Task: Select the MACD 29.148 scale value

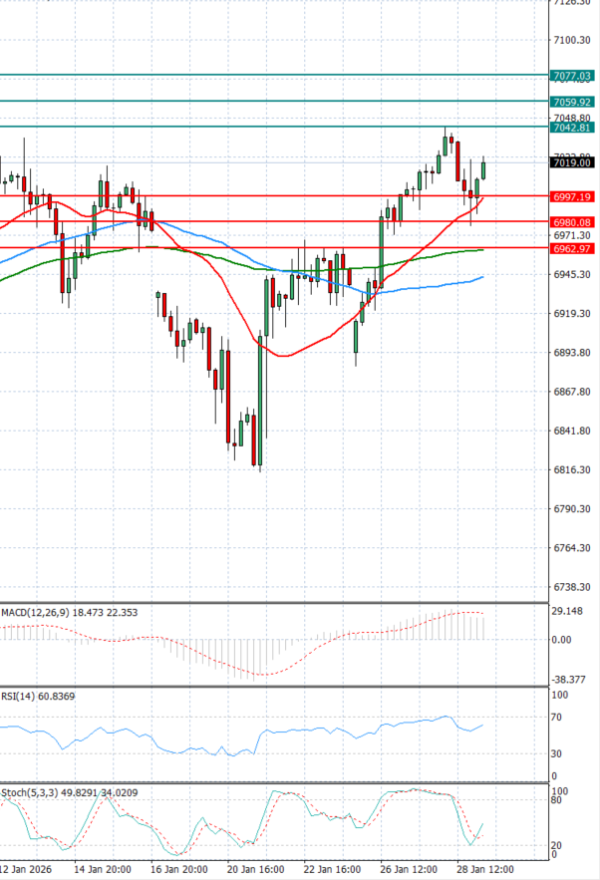Action: pyautogui.click(x=569, y=611)
